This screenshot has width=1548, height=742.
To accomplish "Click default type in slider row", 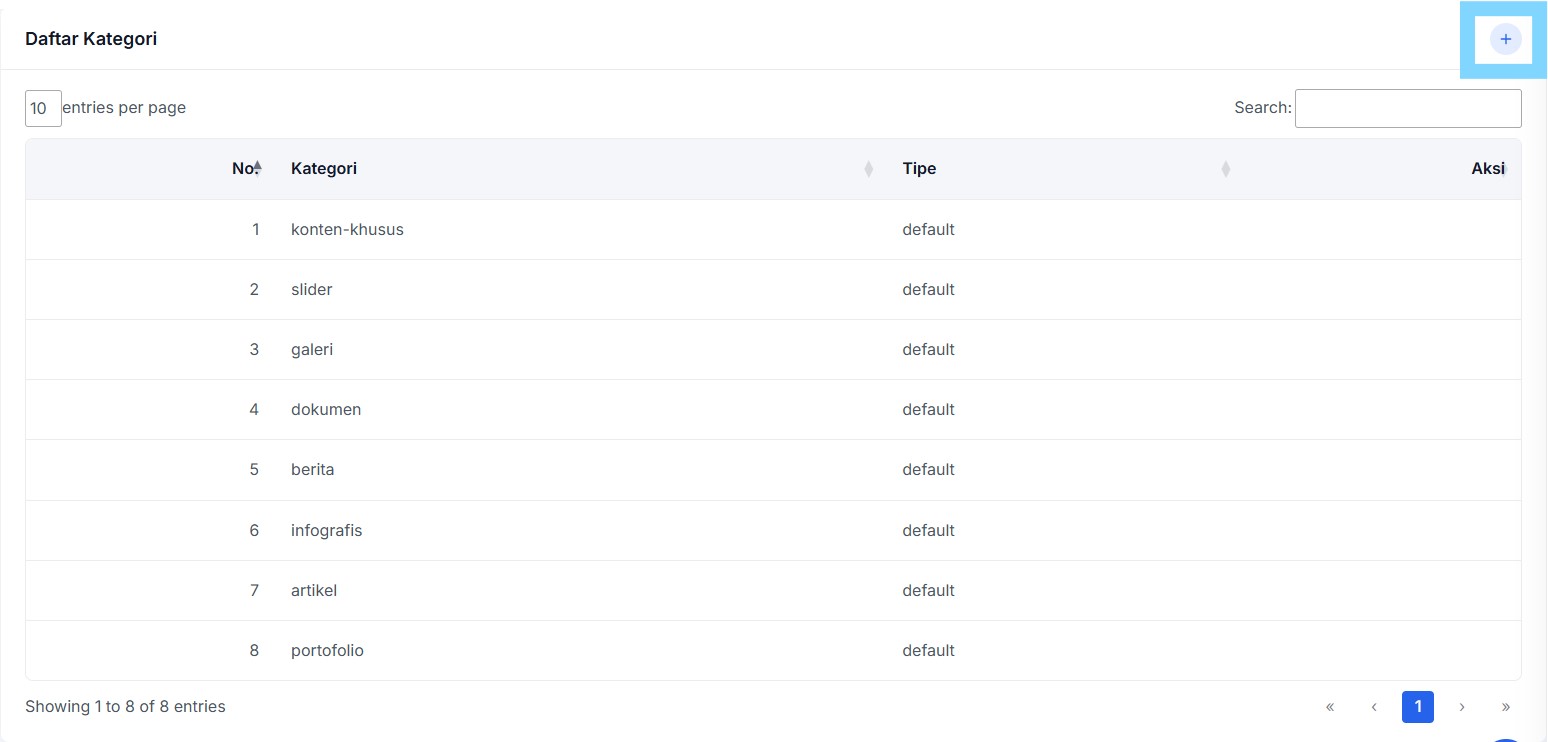I will [x=928, y=289].
